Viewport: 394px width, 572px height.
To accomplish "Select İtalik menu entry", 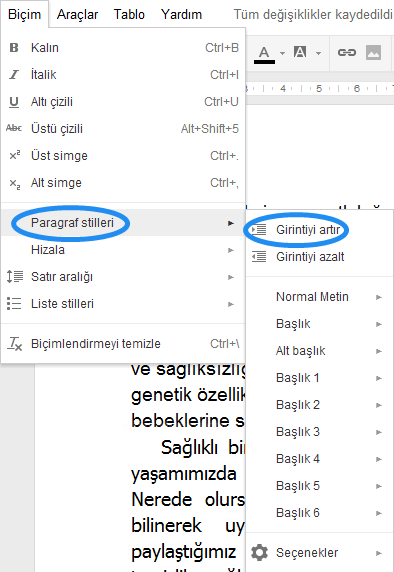I will tap(123, 75).
